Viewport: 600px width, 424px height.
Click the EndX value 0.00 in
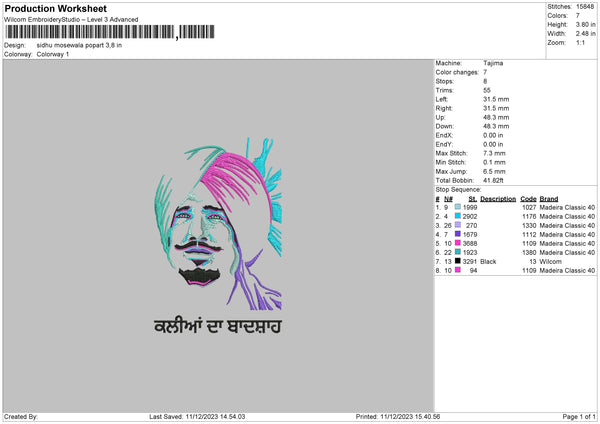click(493, 135)
